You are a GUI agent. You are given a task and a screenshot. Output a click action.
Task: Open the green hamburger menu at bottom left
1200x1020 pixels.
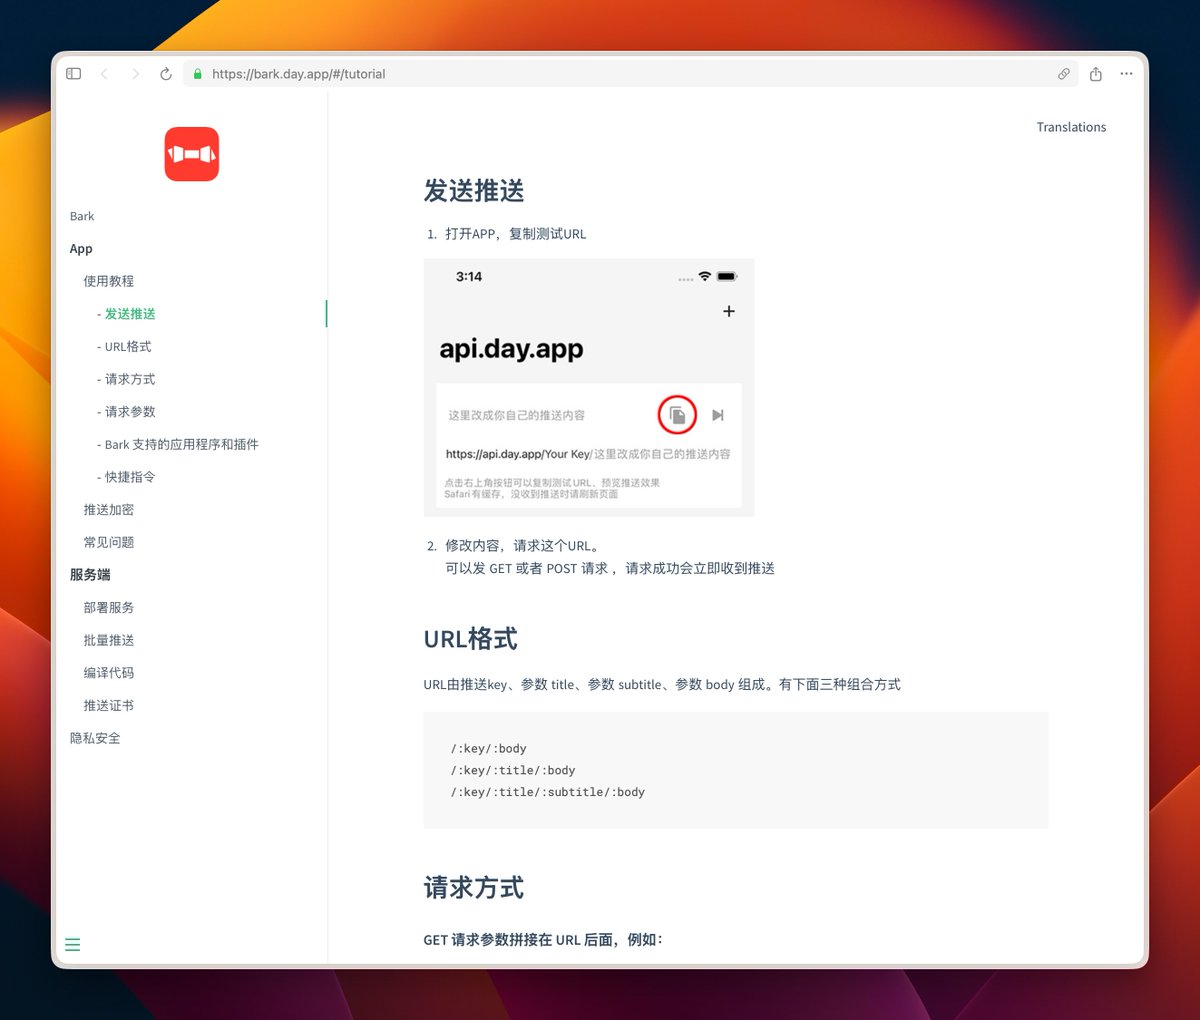click(x=72, y=943)
